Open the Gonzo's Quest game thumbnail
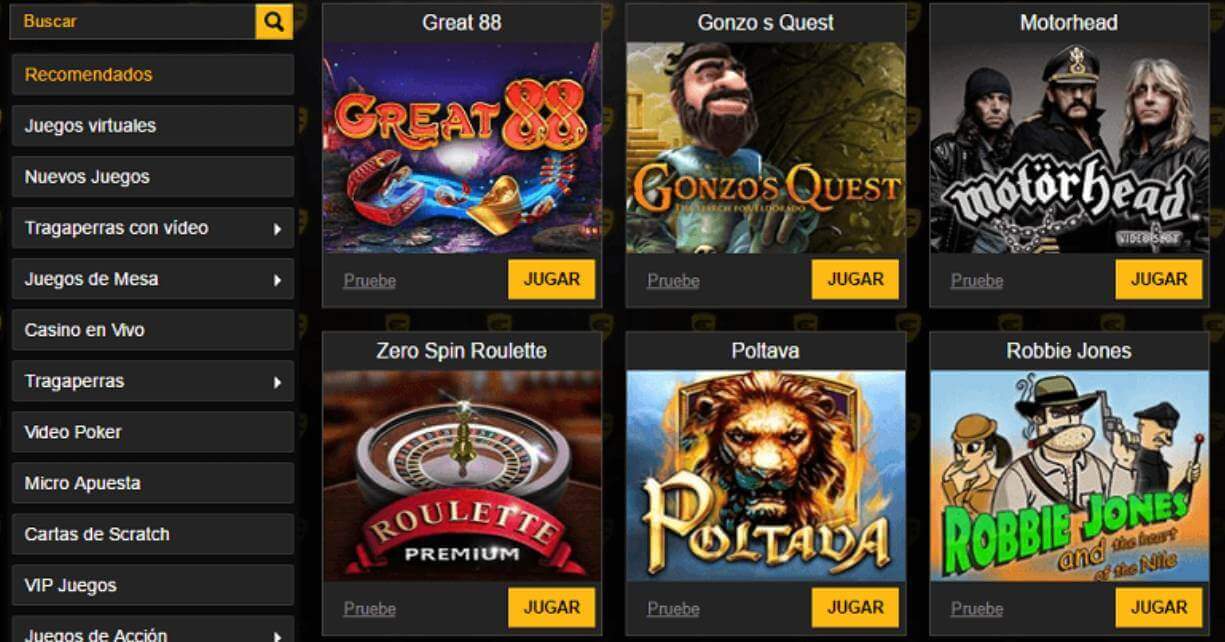The image size is (1225, 642). click(766, 148)
